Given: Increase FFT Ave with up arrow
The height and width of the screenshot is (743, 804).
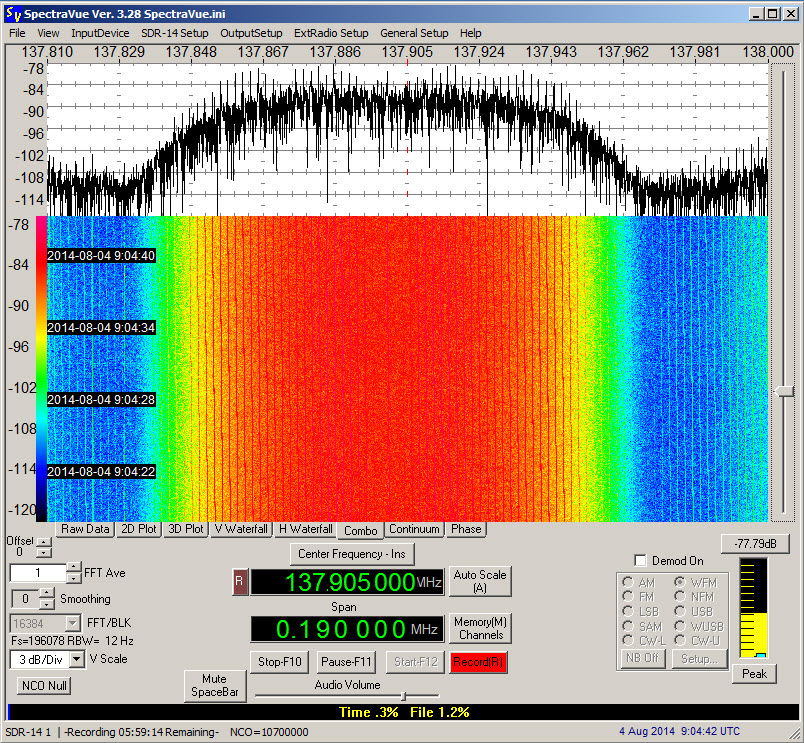Looking at the screenshot, I should click(x=73, y=568).
